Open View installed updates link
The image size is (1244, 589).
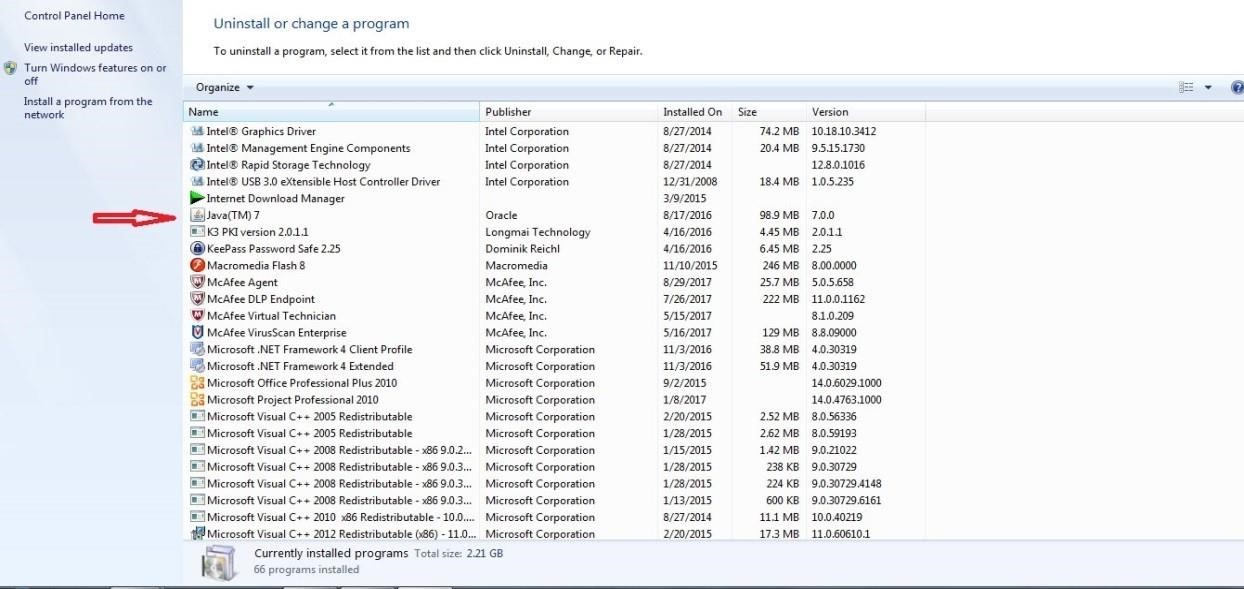78,47
